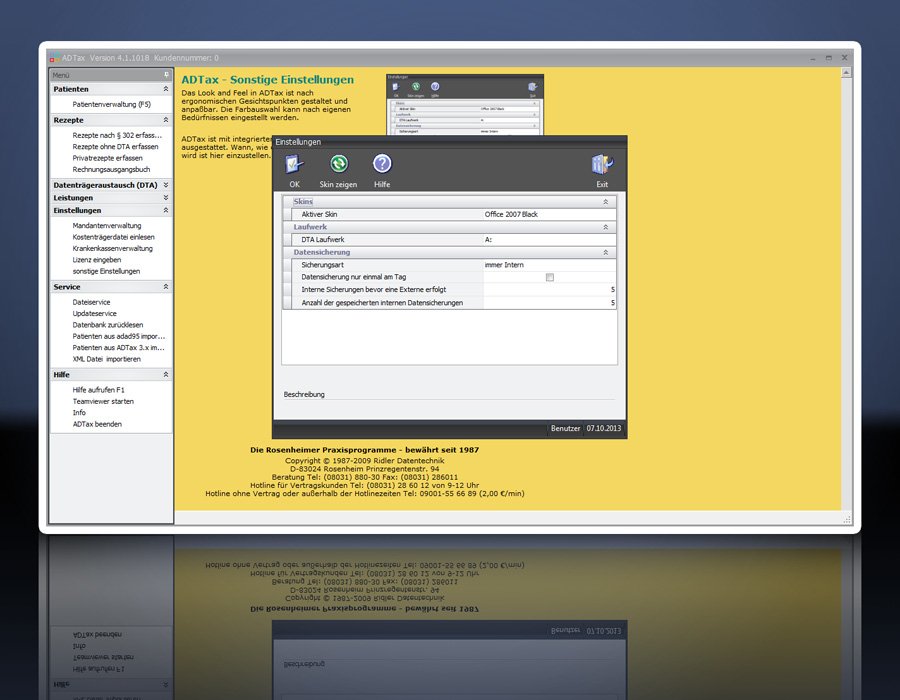
Task: Collapse the Laufwerk section chevron
Action: point(606,227)
